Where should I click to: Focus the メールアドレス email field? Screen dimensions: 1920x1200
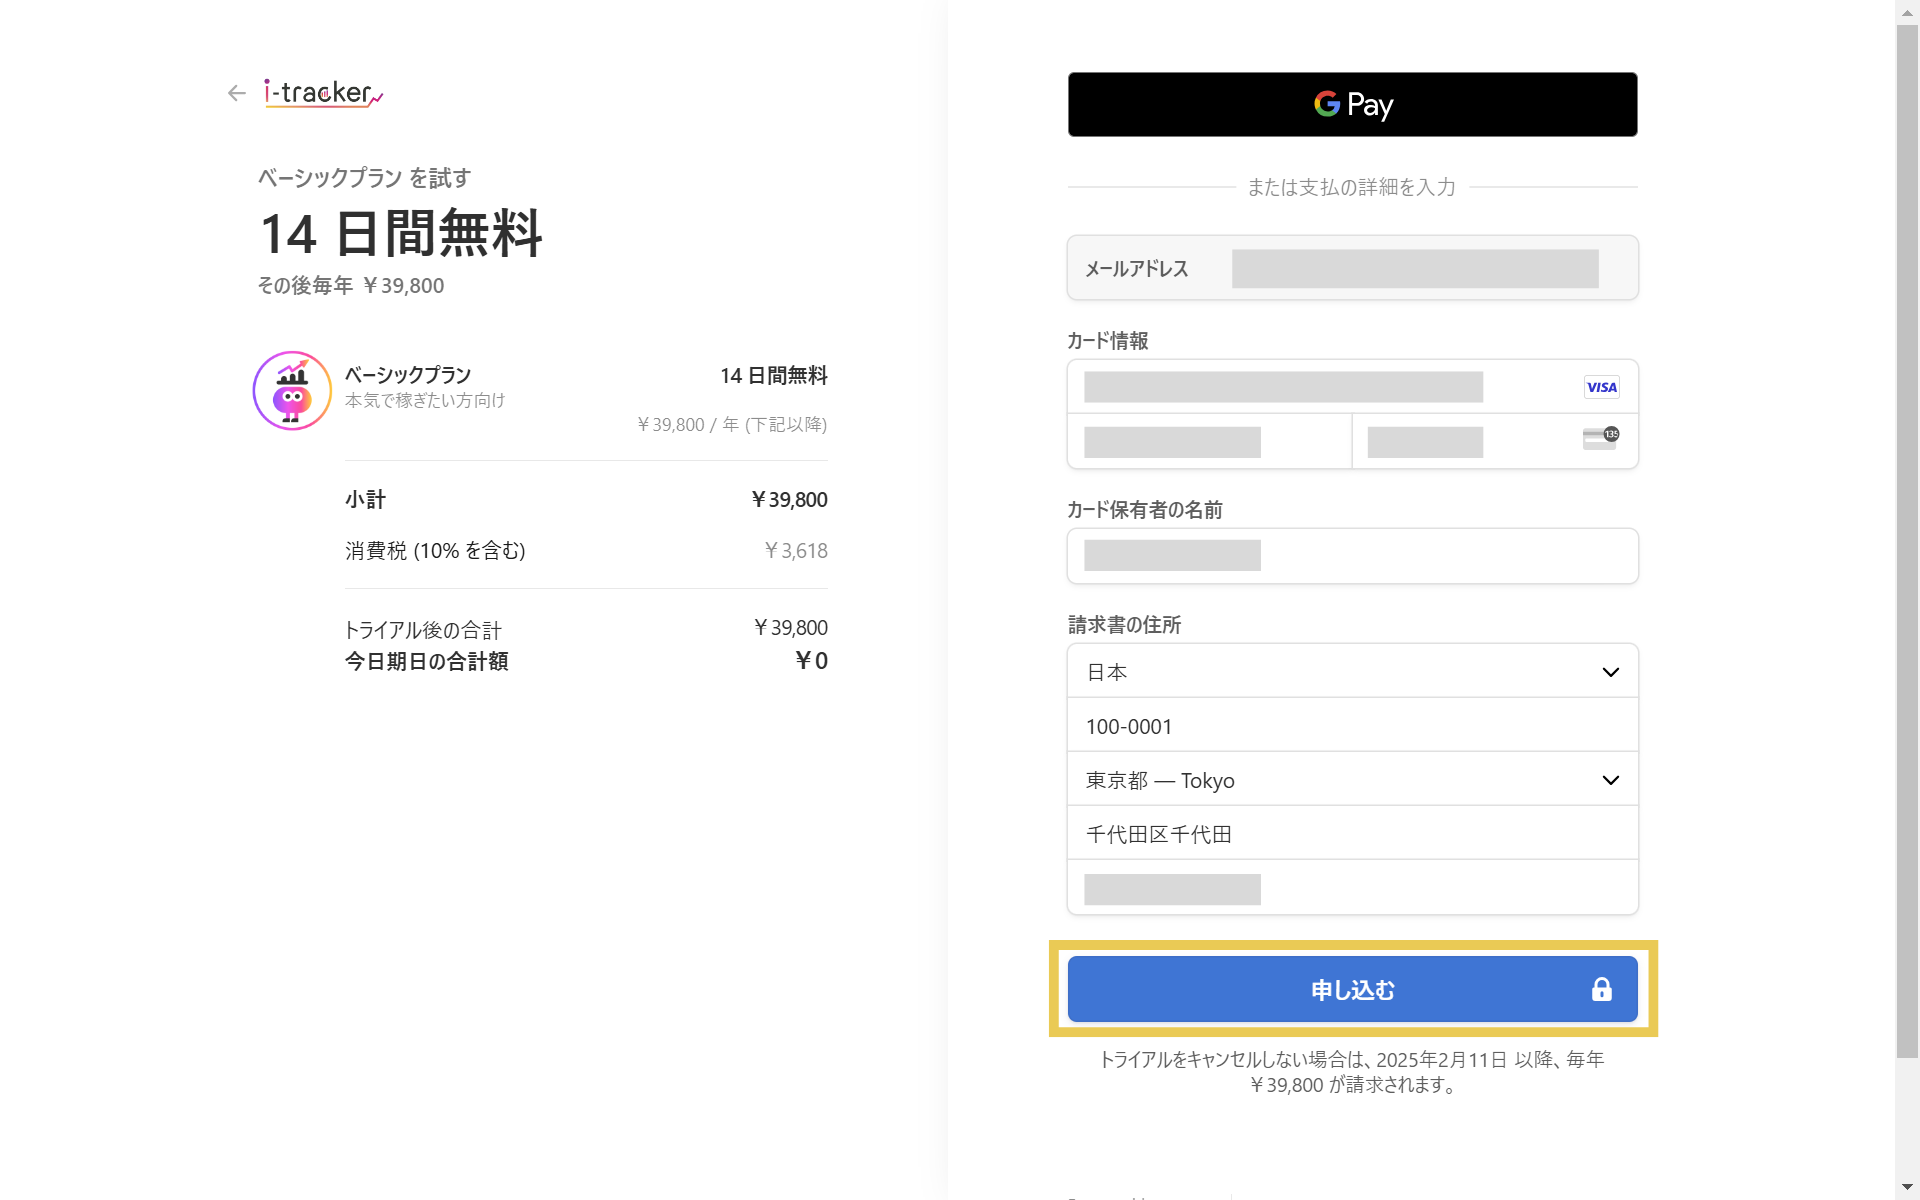coord(1414,268)
